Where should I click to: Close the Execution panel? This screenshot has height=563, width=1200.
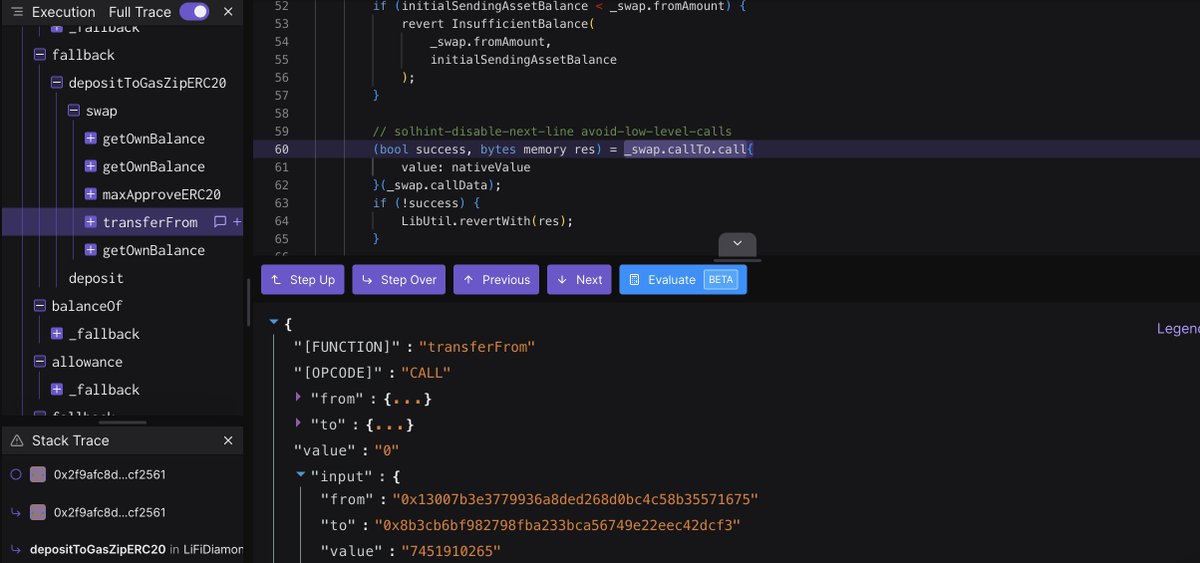pyautogui.click(x=228, y=12)
